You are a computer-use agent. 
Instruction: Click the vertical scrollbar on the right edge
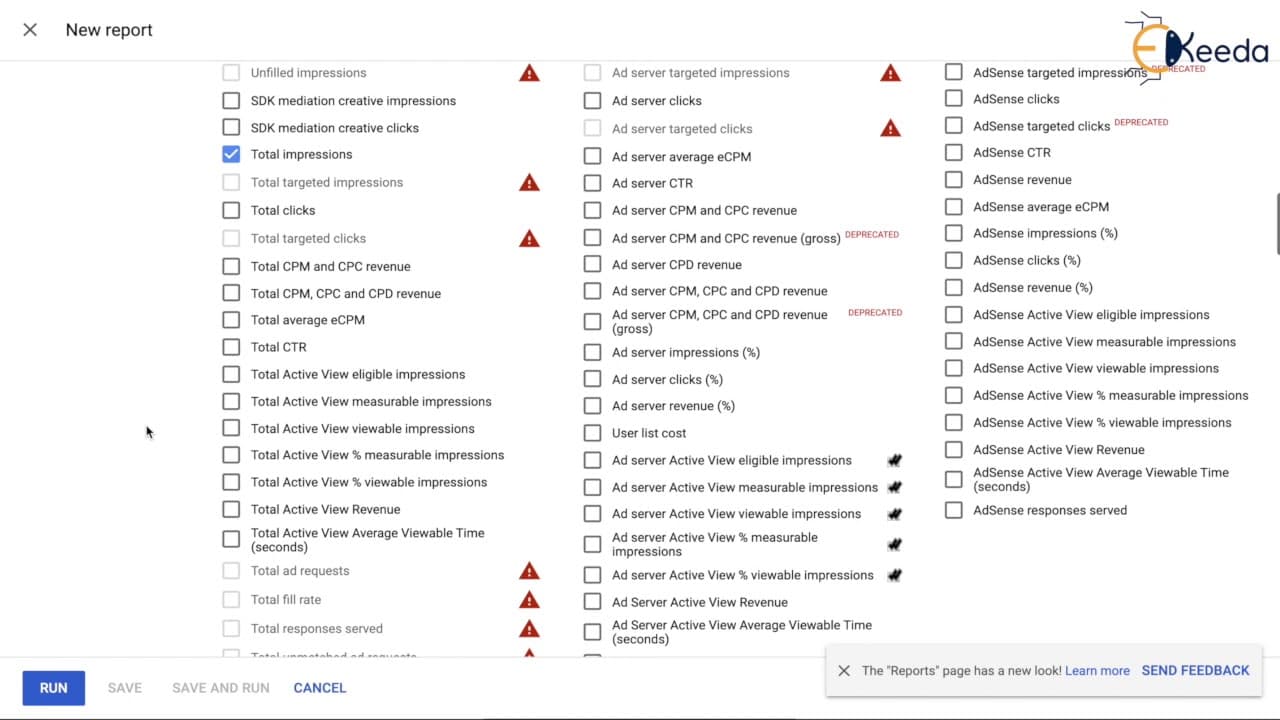tap(1276, 225)
